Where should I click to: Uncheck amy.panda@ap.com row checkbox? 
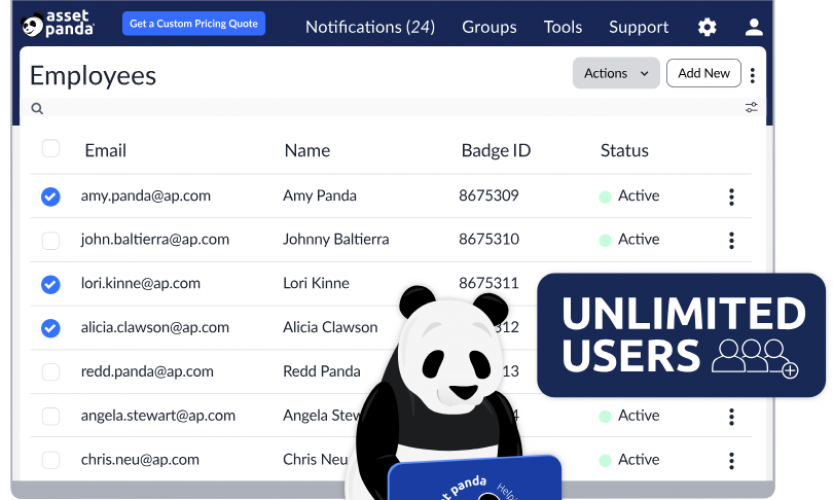[50, 197]
